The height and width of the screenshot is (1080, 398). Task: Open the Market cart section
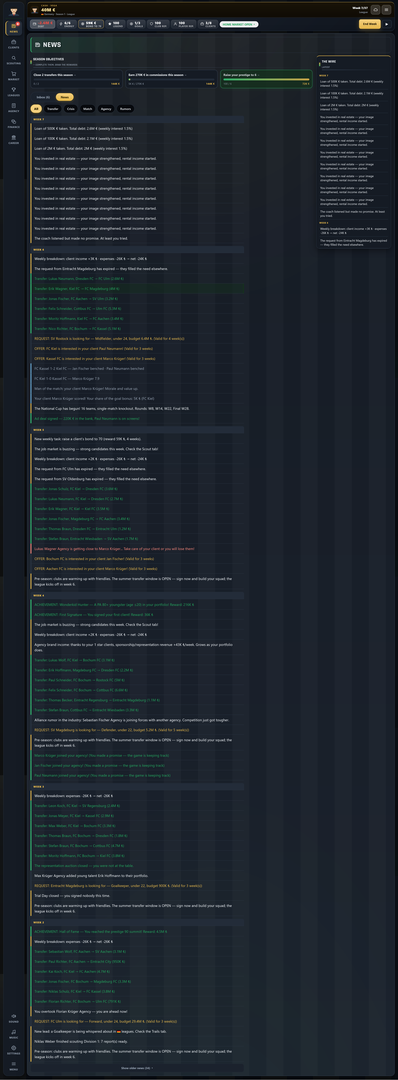tap(13, 76)
